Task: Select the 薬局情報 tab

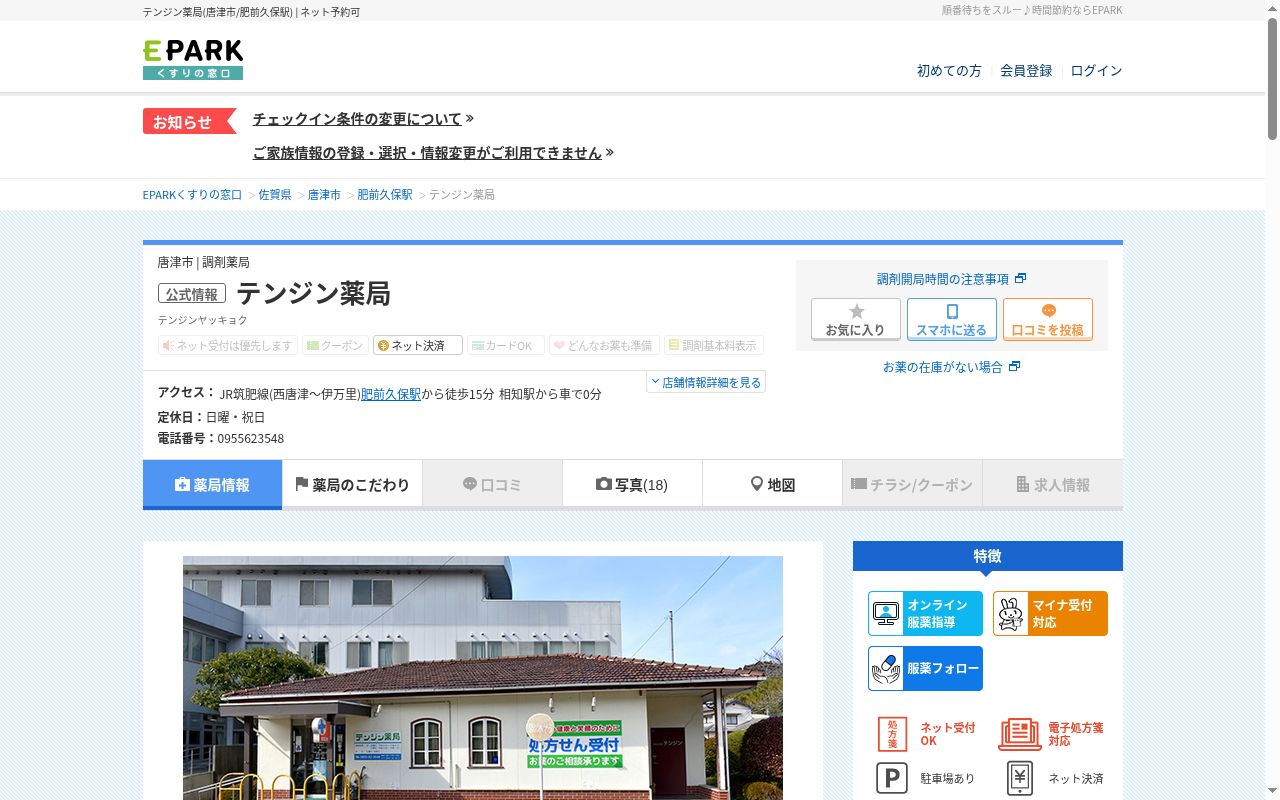Action: [212, 484]
